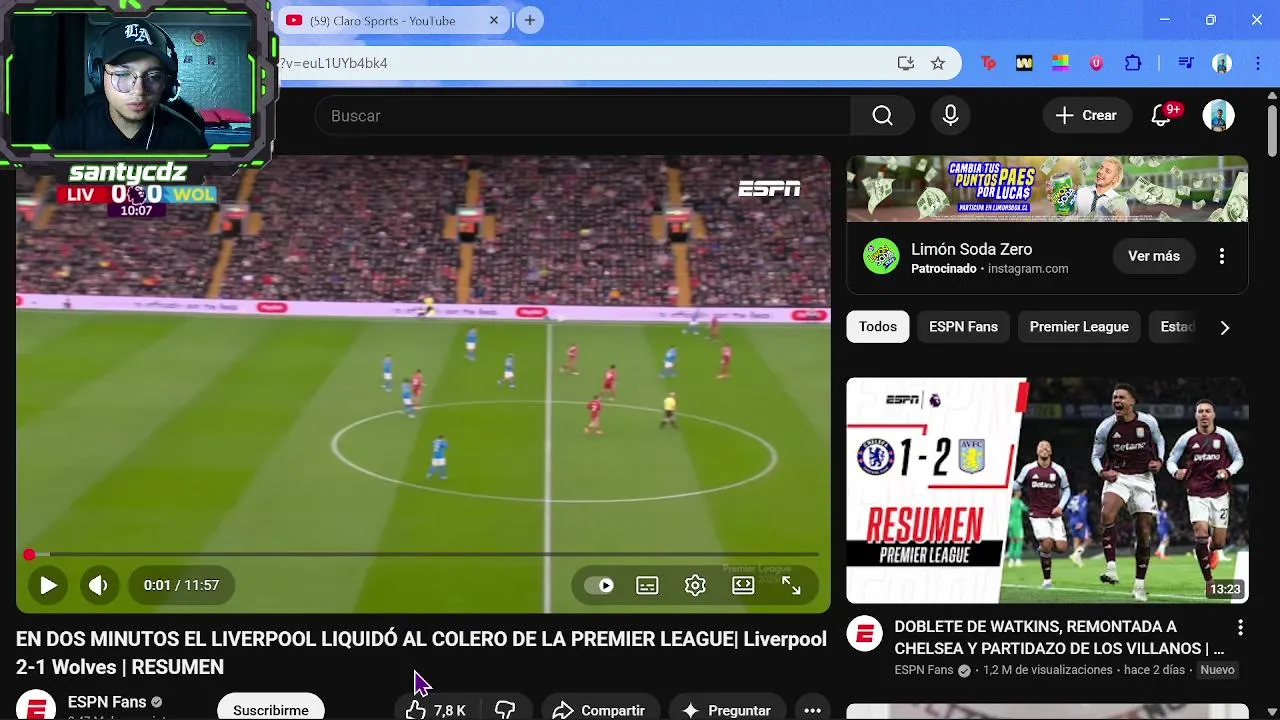Focus the Buscar search field

(582, 116)
